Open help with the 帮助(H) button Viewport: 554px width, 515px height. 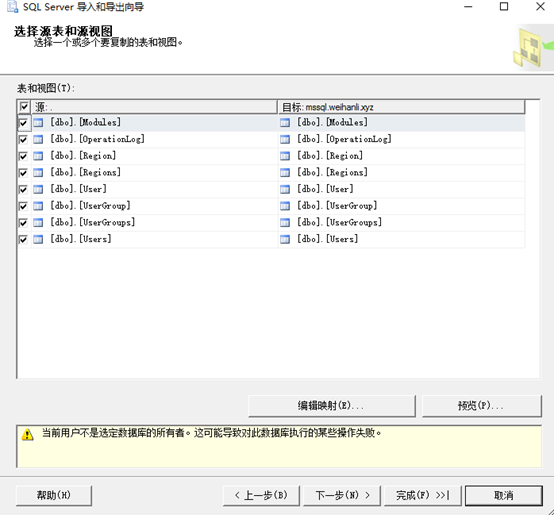pos(54,495)
